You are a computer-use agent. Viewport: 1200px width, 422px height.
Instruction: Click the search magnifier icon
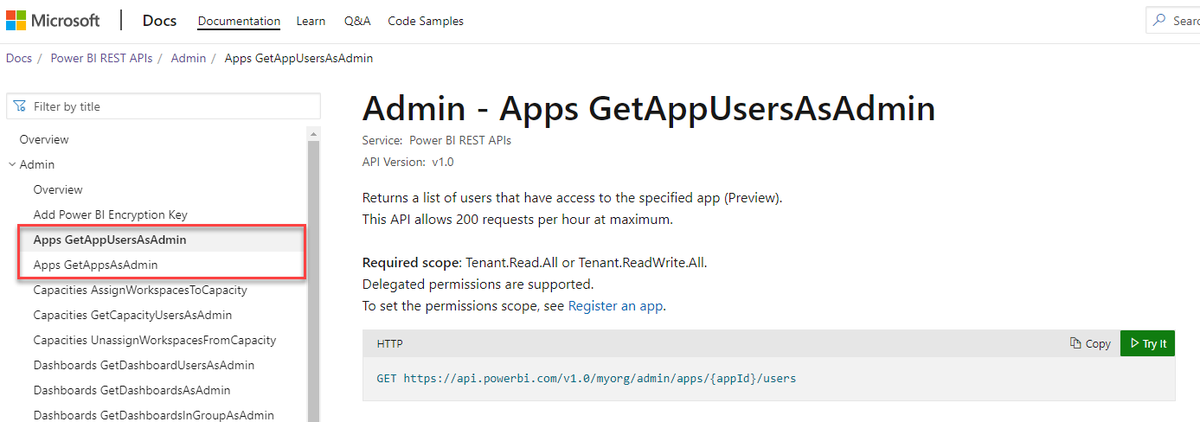[x=1160, y=20]
